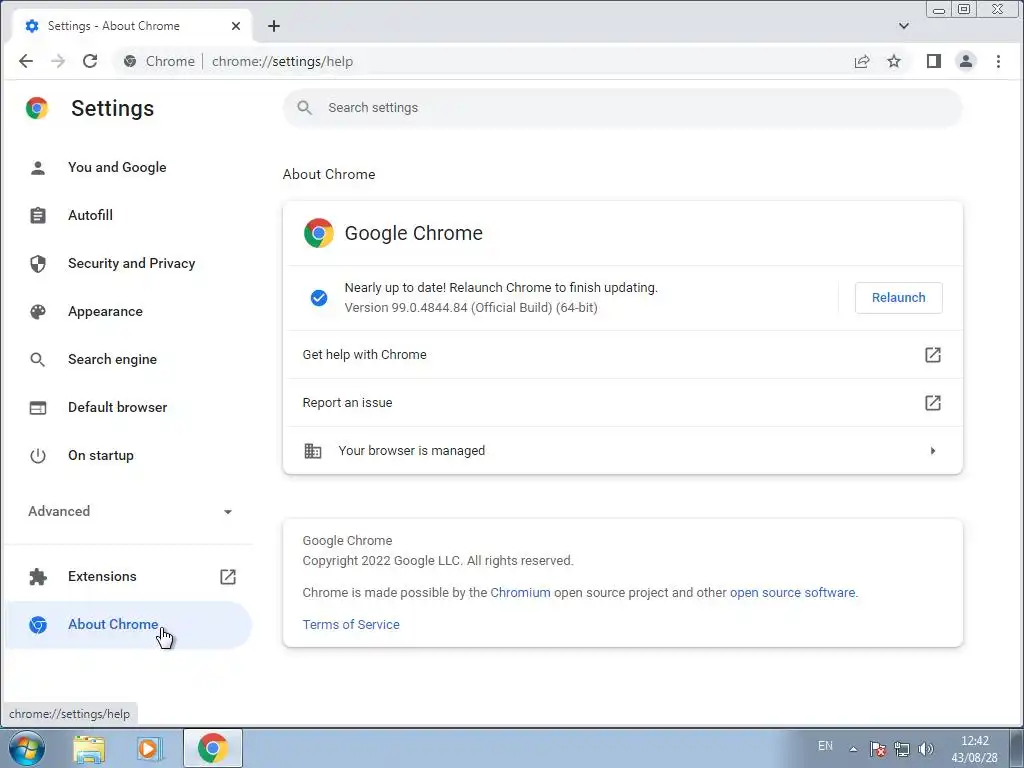Click the building icon for managed browser
The image size is (1024, 768).
point(313,451)
